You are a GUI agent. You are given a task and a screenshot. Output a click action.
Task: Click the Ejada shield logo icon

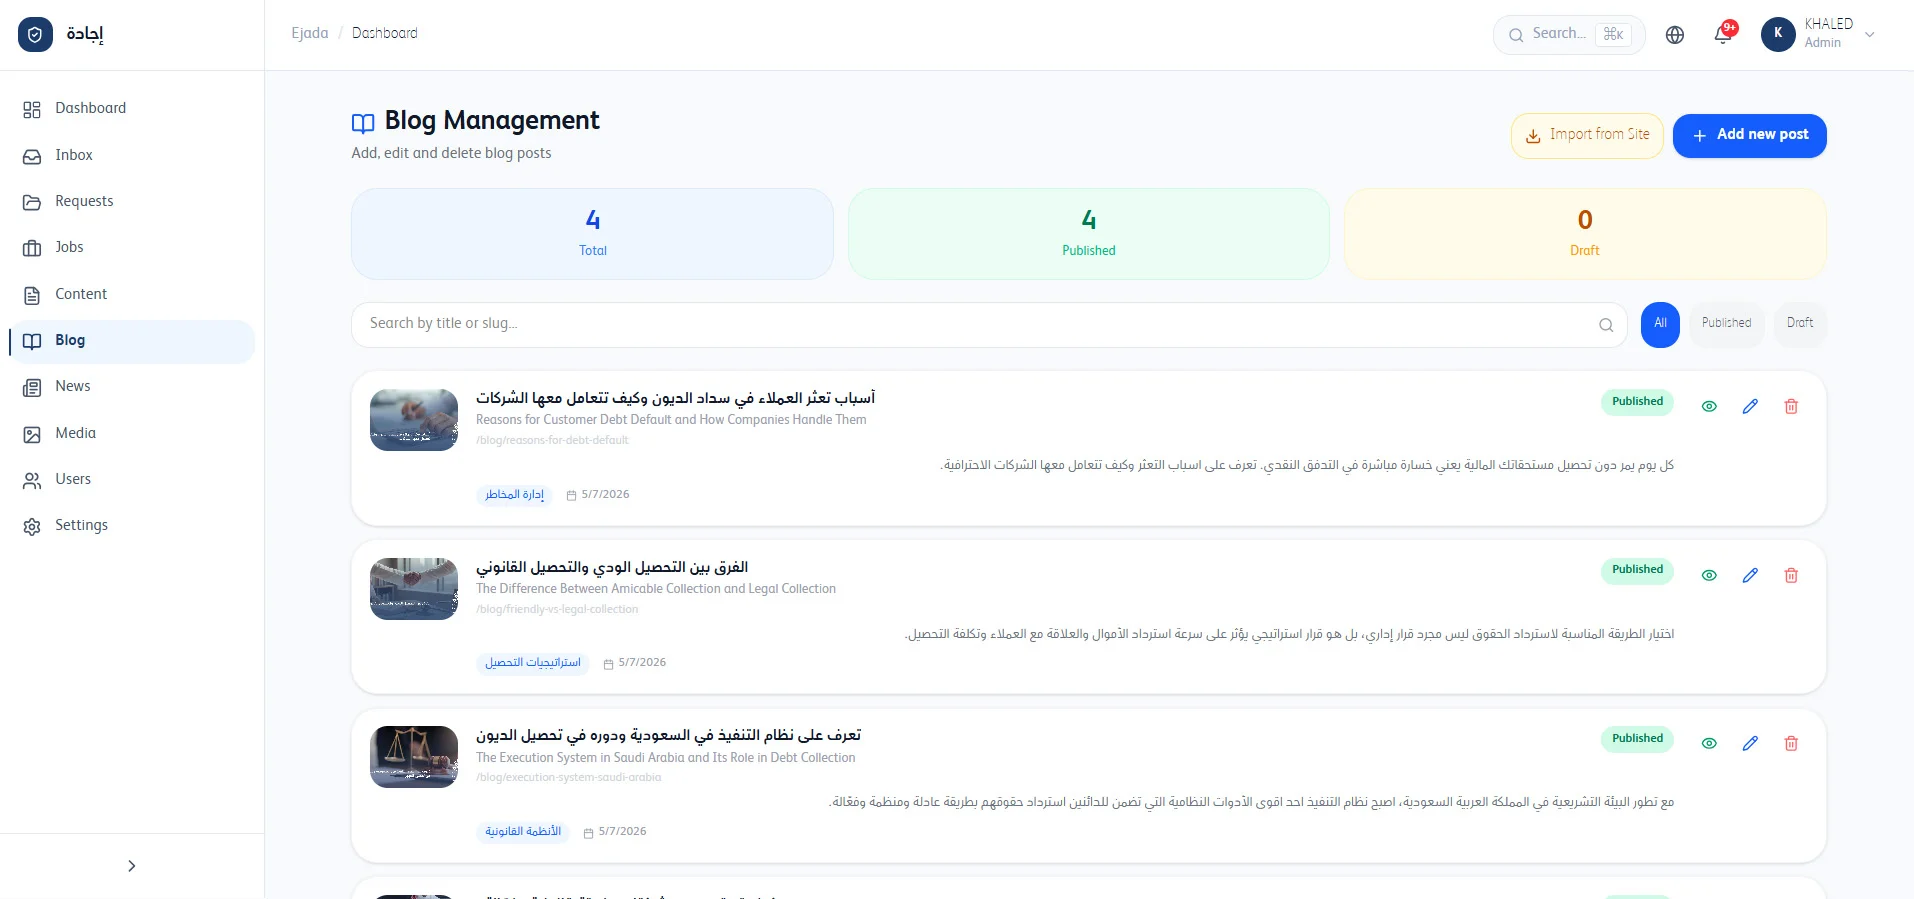click(35, 35)
